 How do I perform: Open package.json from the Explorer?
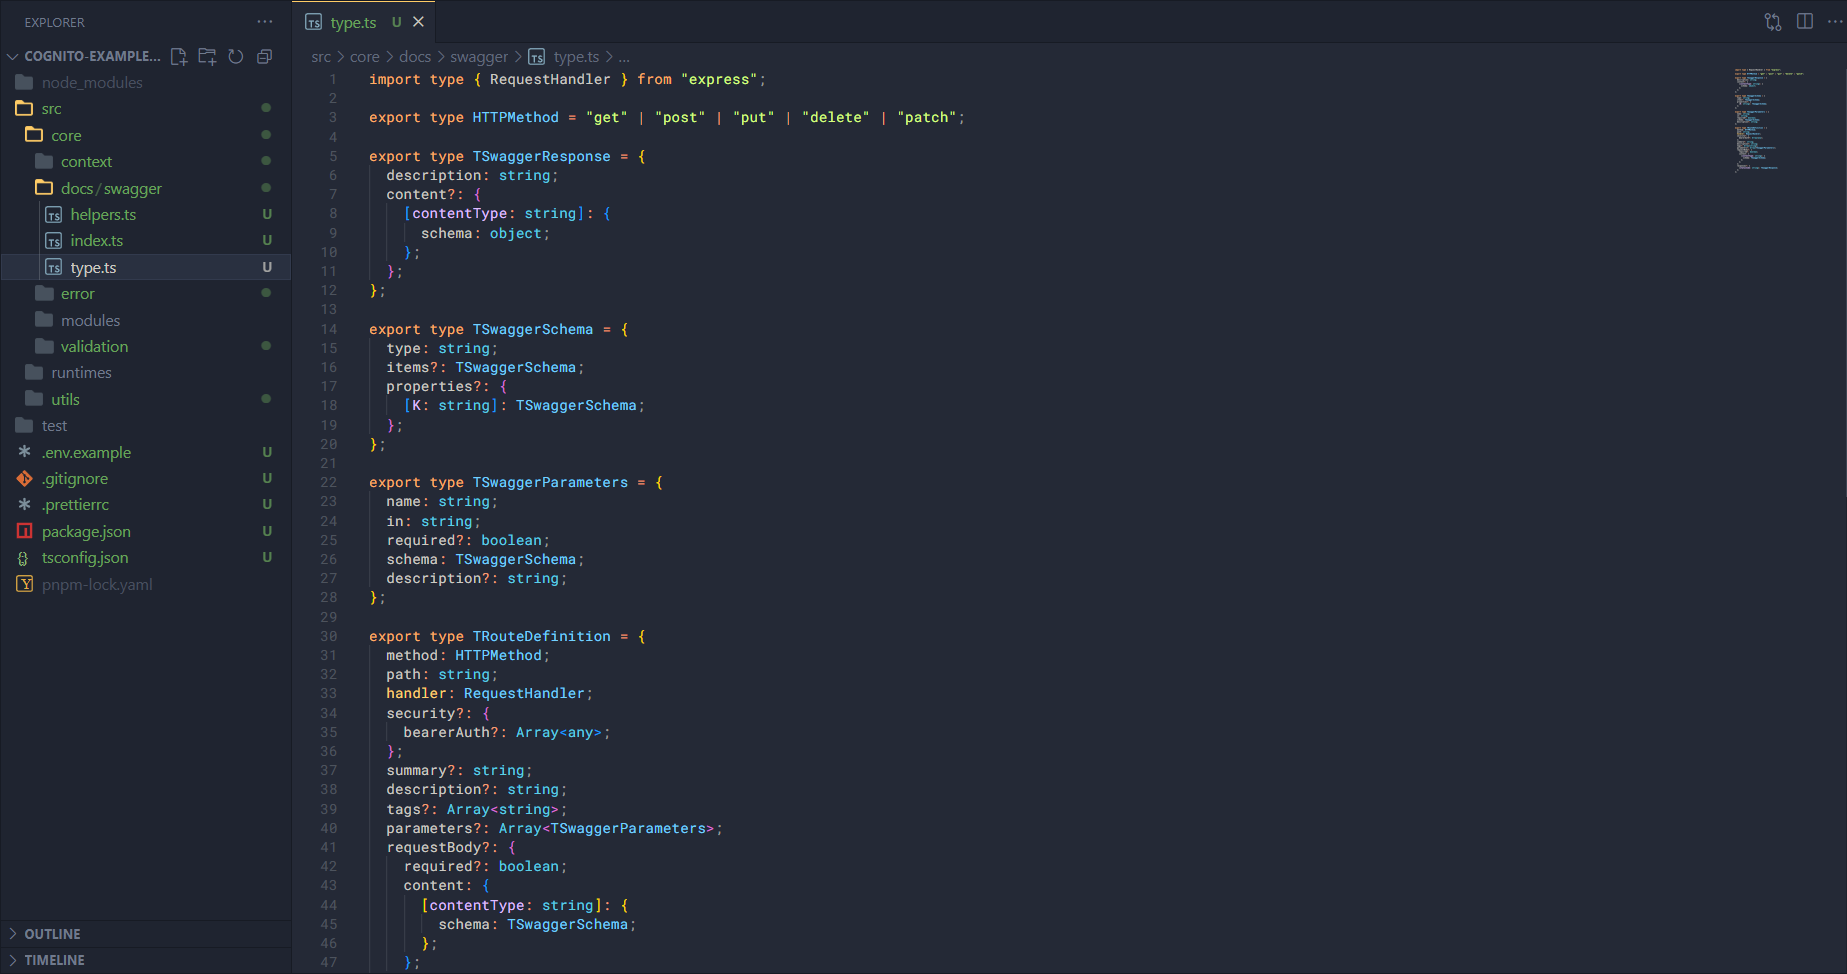pos(86,532)
